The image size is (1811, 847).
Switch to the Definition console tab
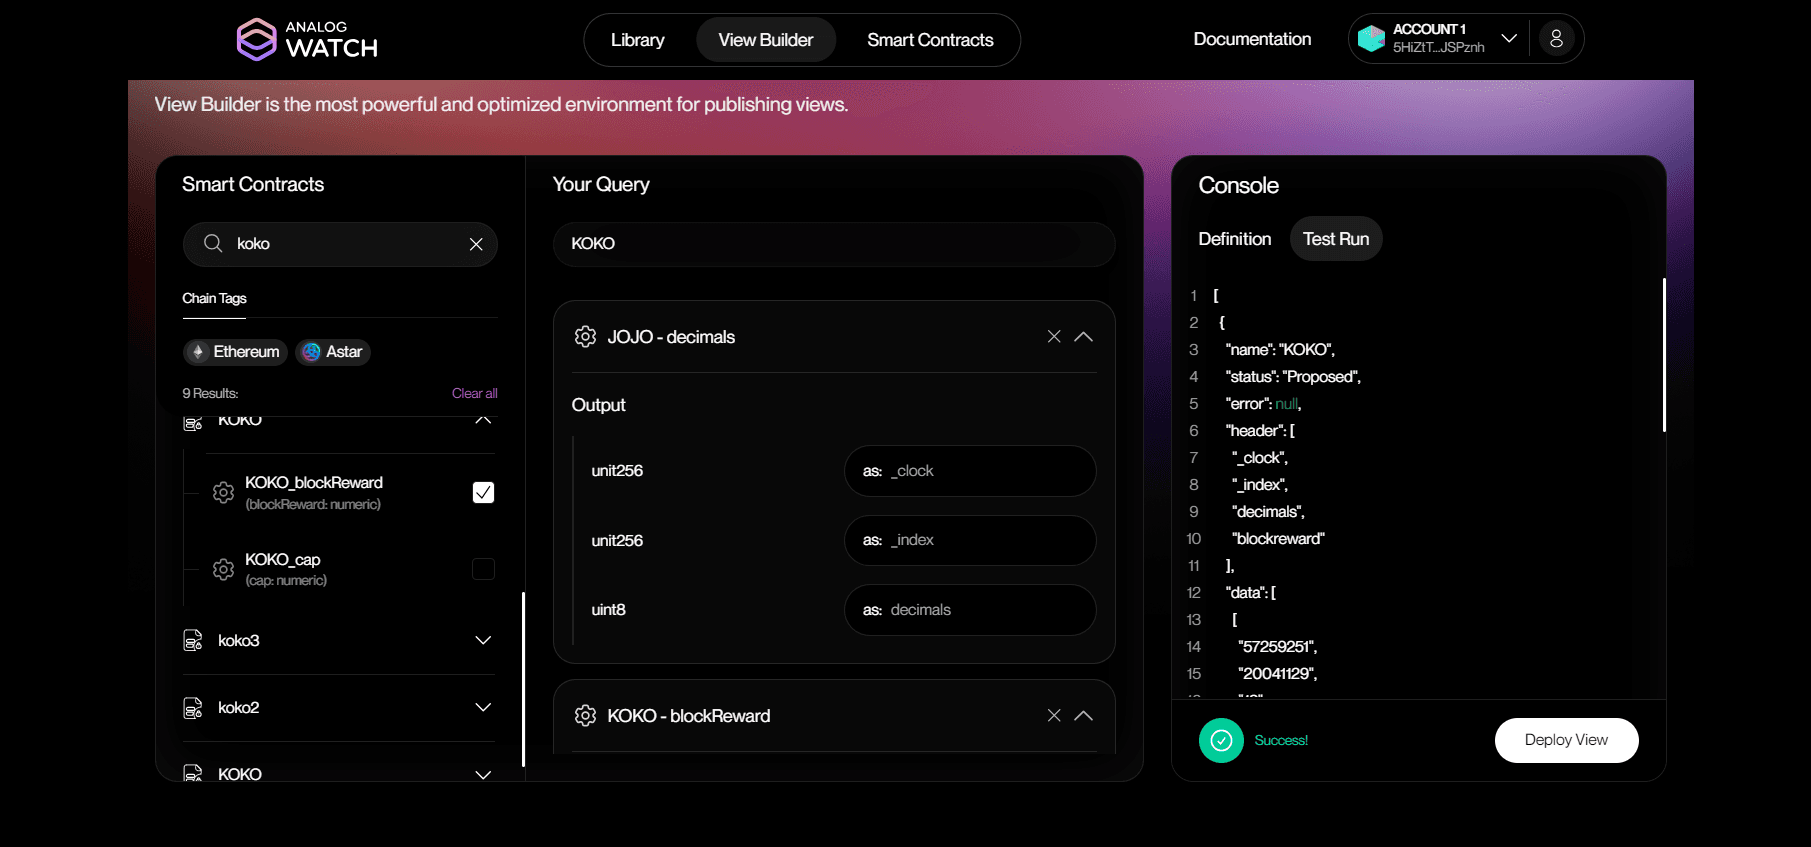point(1235,239)
